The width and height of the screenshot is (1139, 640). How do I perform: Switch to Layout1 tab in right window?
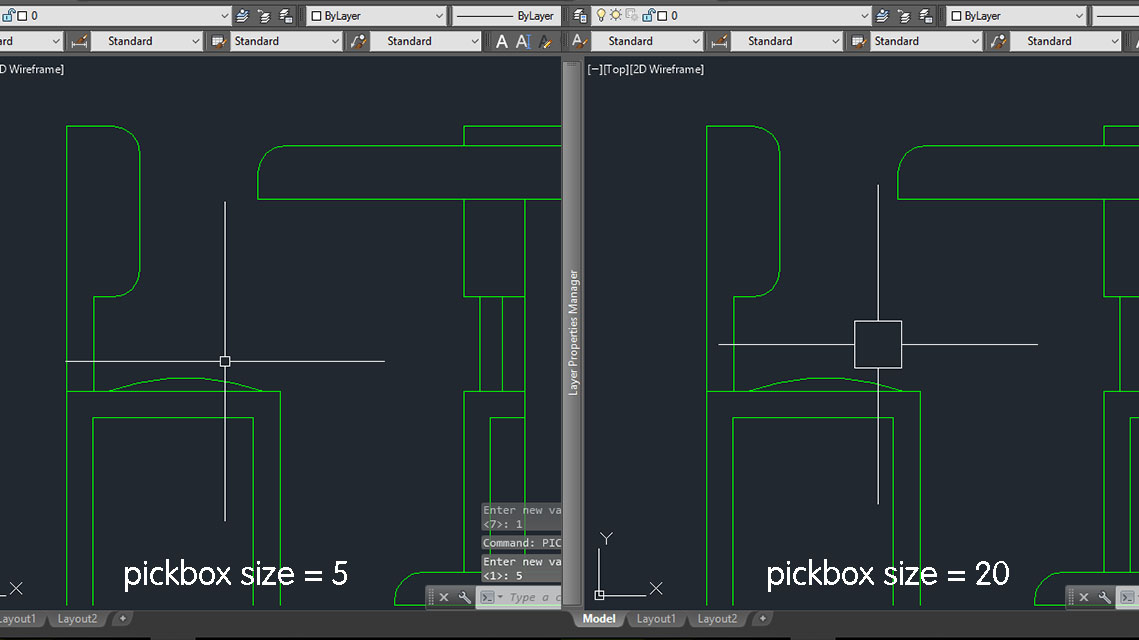pos(656,619)
